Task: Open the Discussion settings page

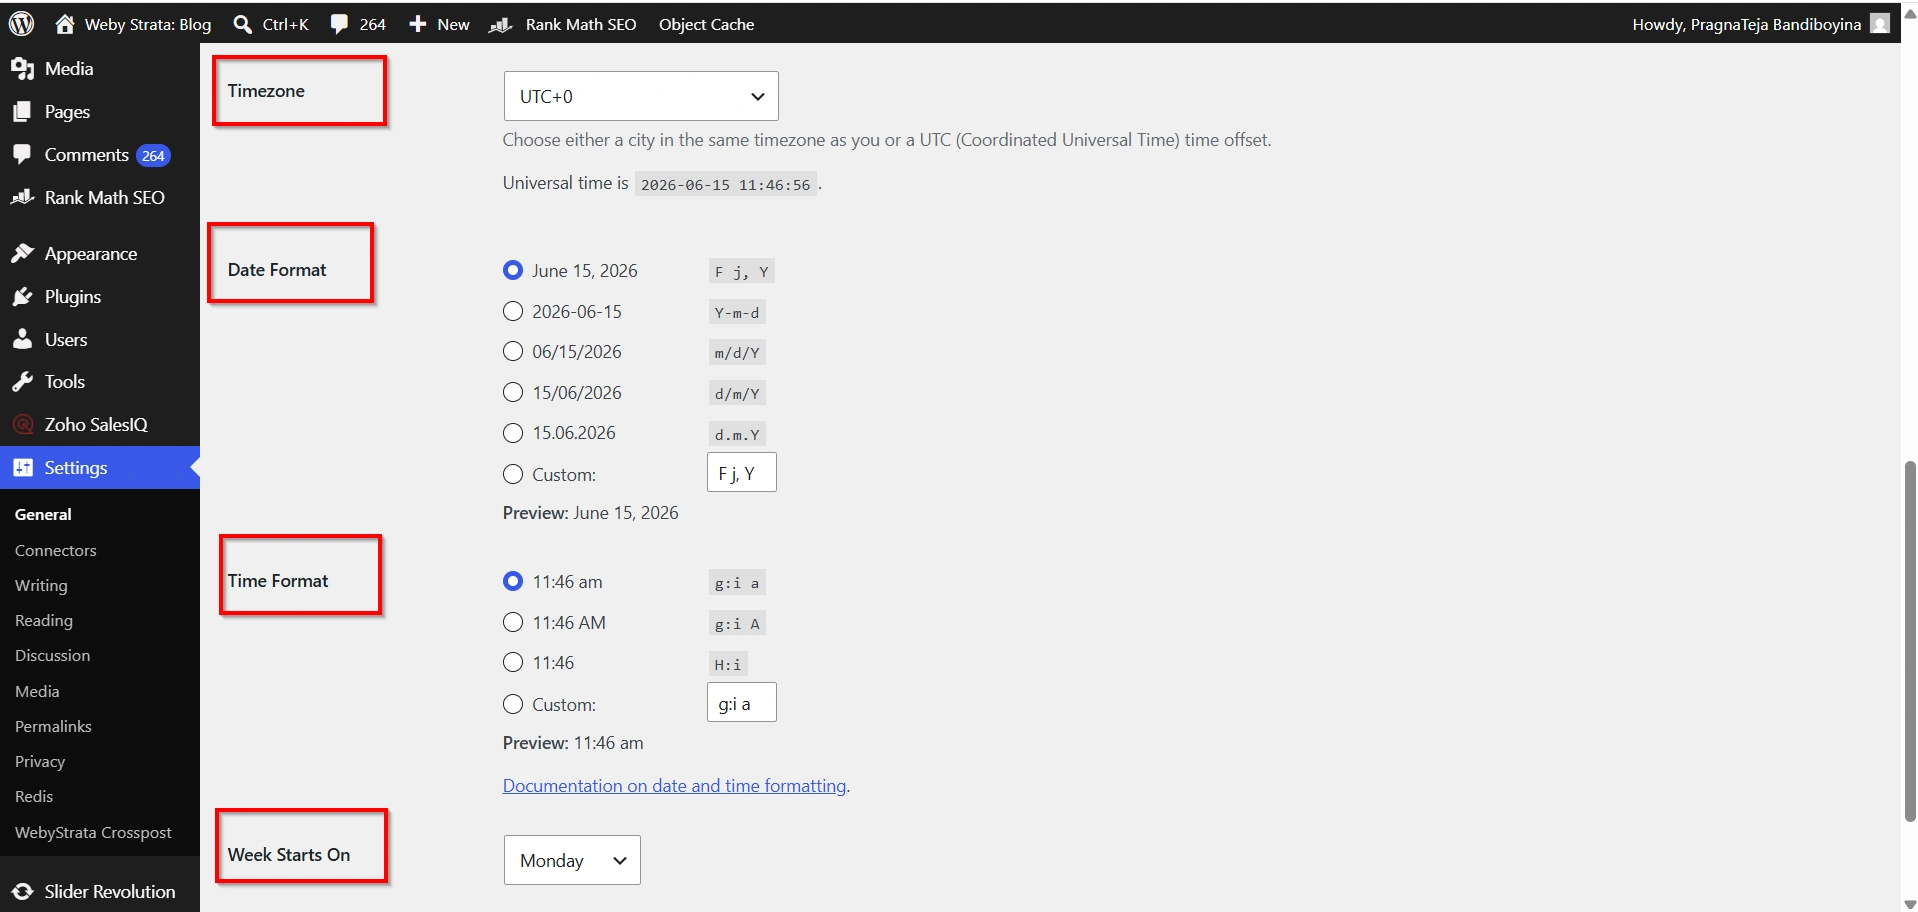Action: [52, 656]
